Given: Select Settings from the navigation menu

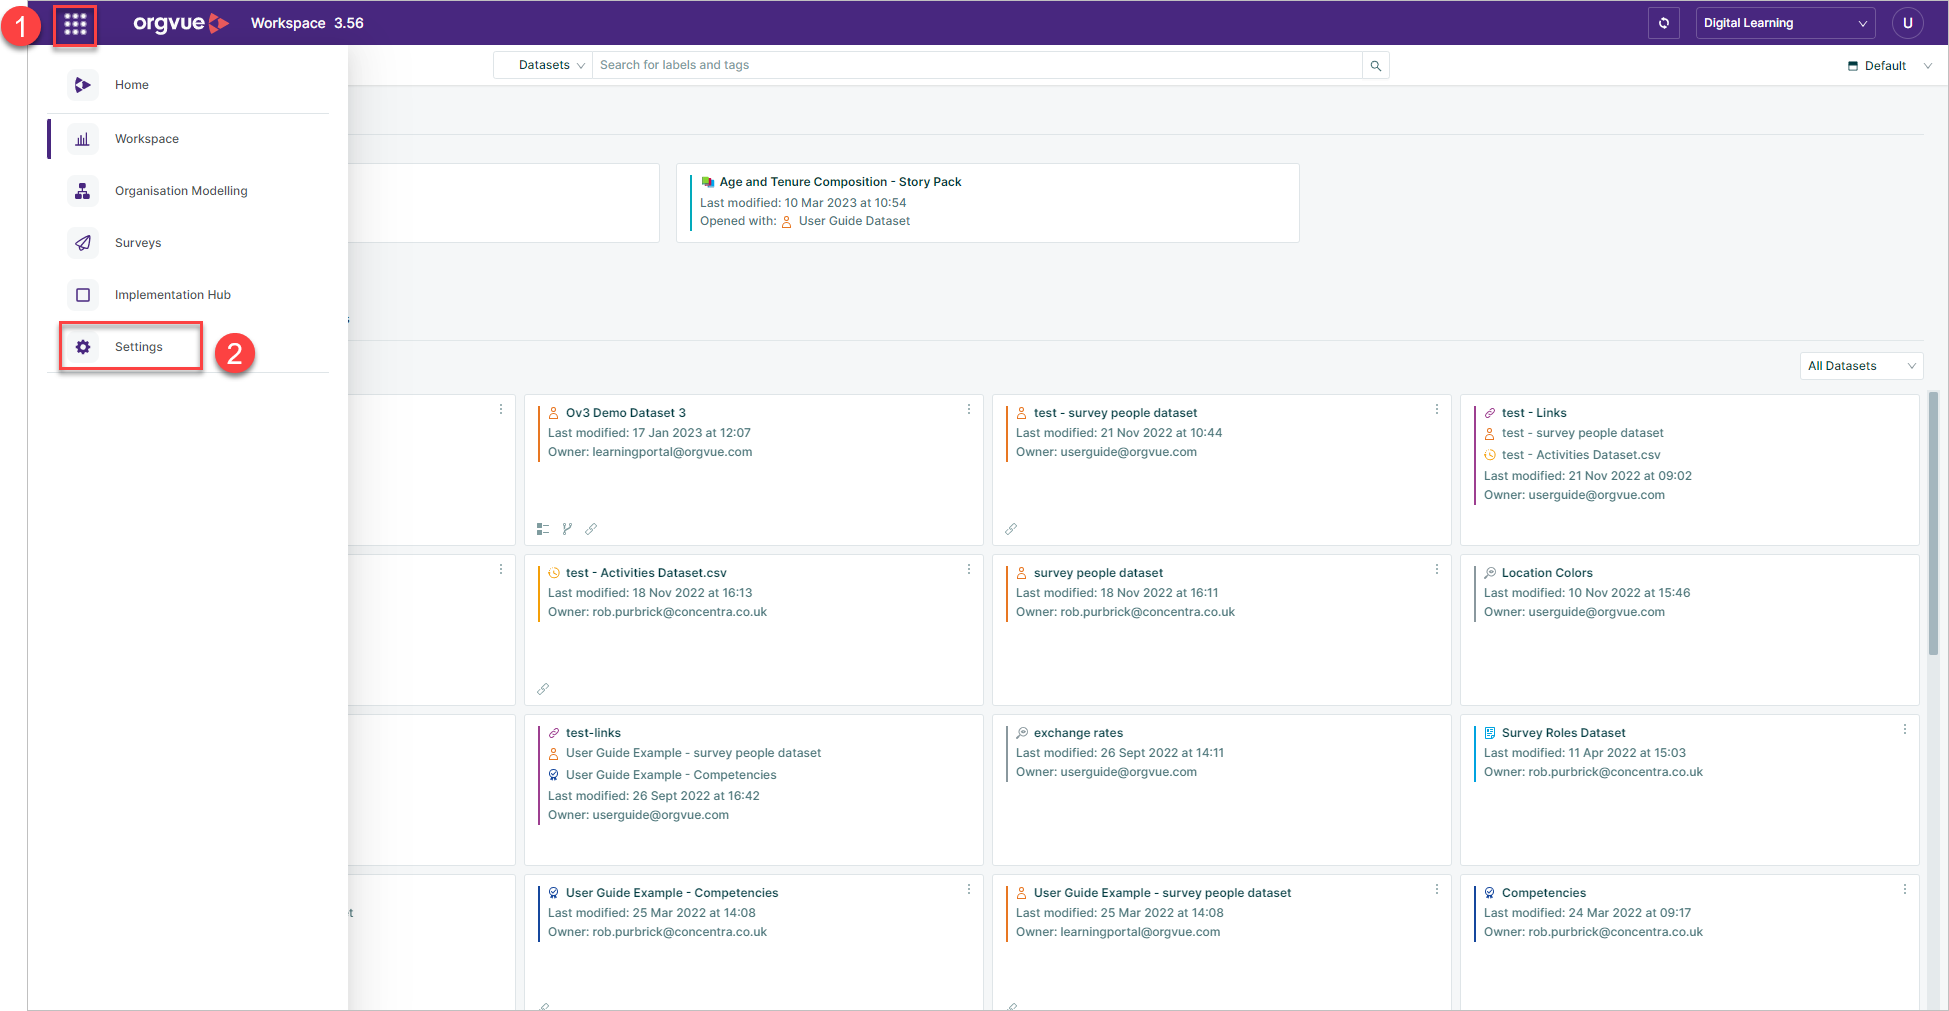Looking at the screenshot, I should point(138,346).
